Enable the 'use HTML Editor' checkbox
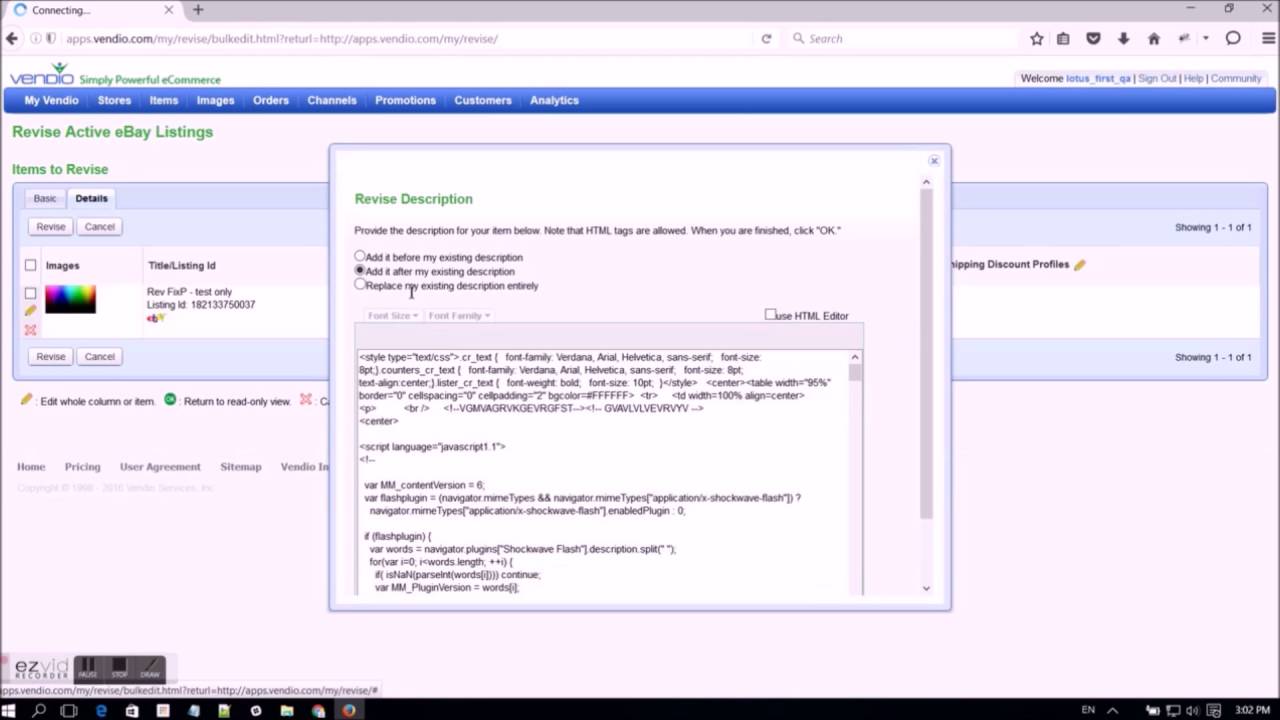The image size is (1280, 720). coord(770,314)
